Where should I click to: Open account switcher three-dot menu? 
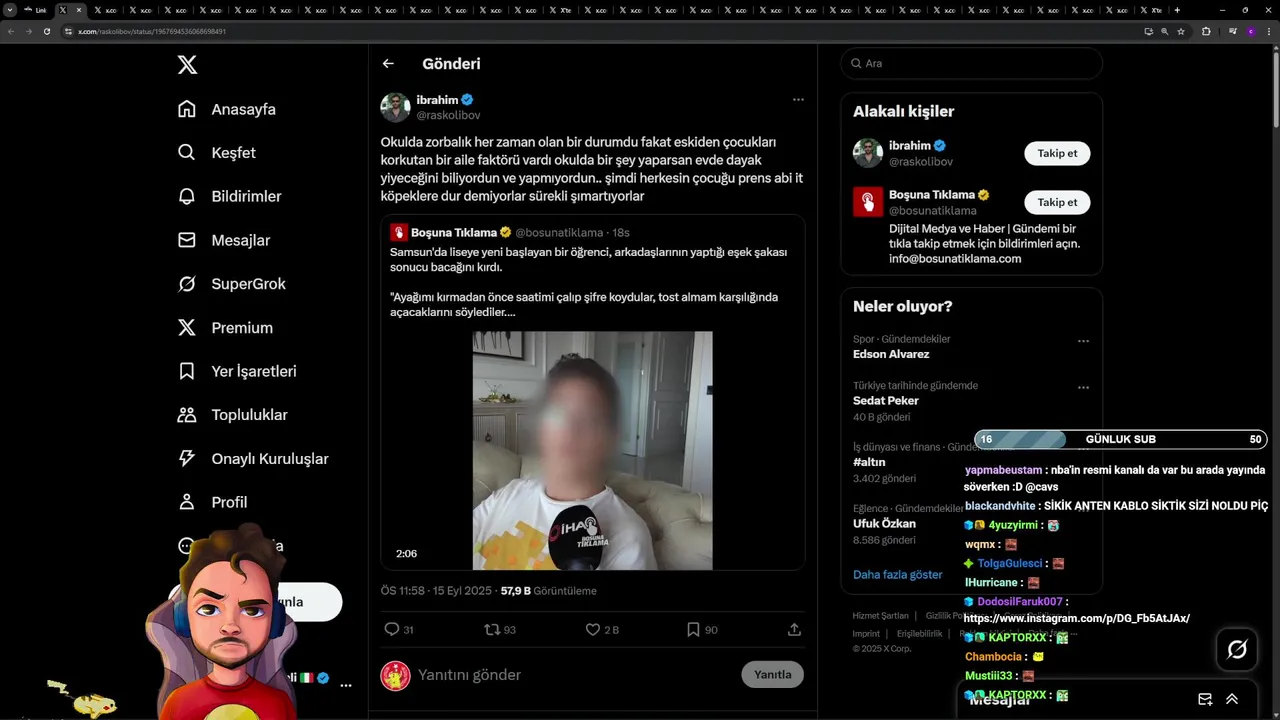[346, 685]
